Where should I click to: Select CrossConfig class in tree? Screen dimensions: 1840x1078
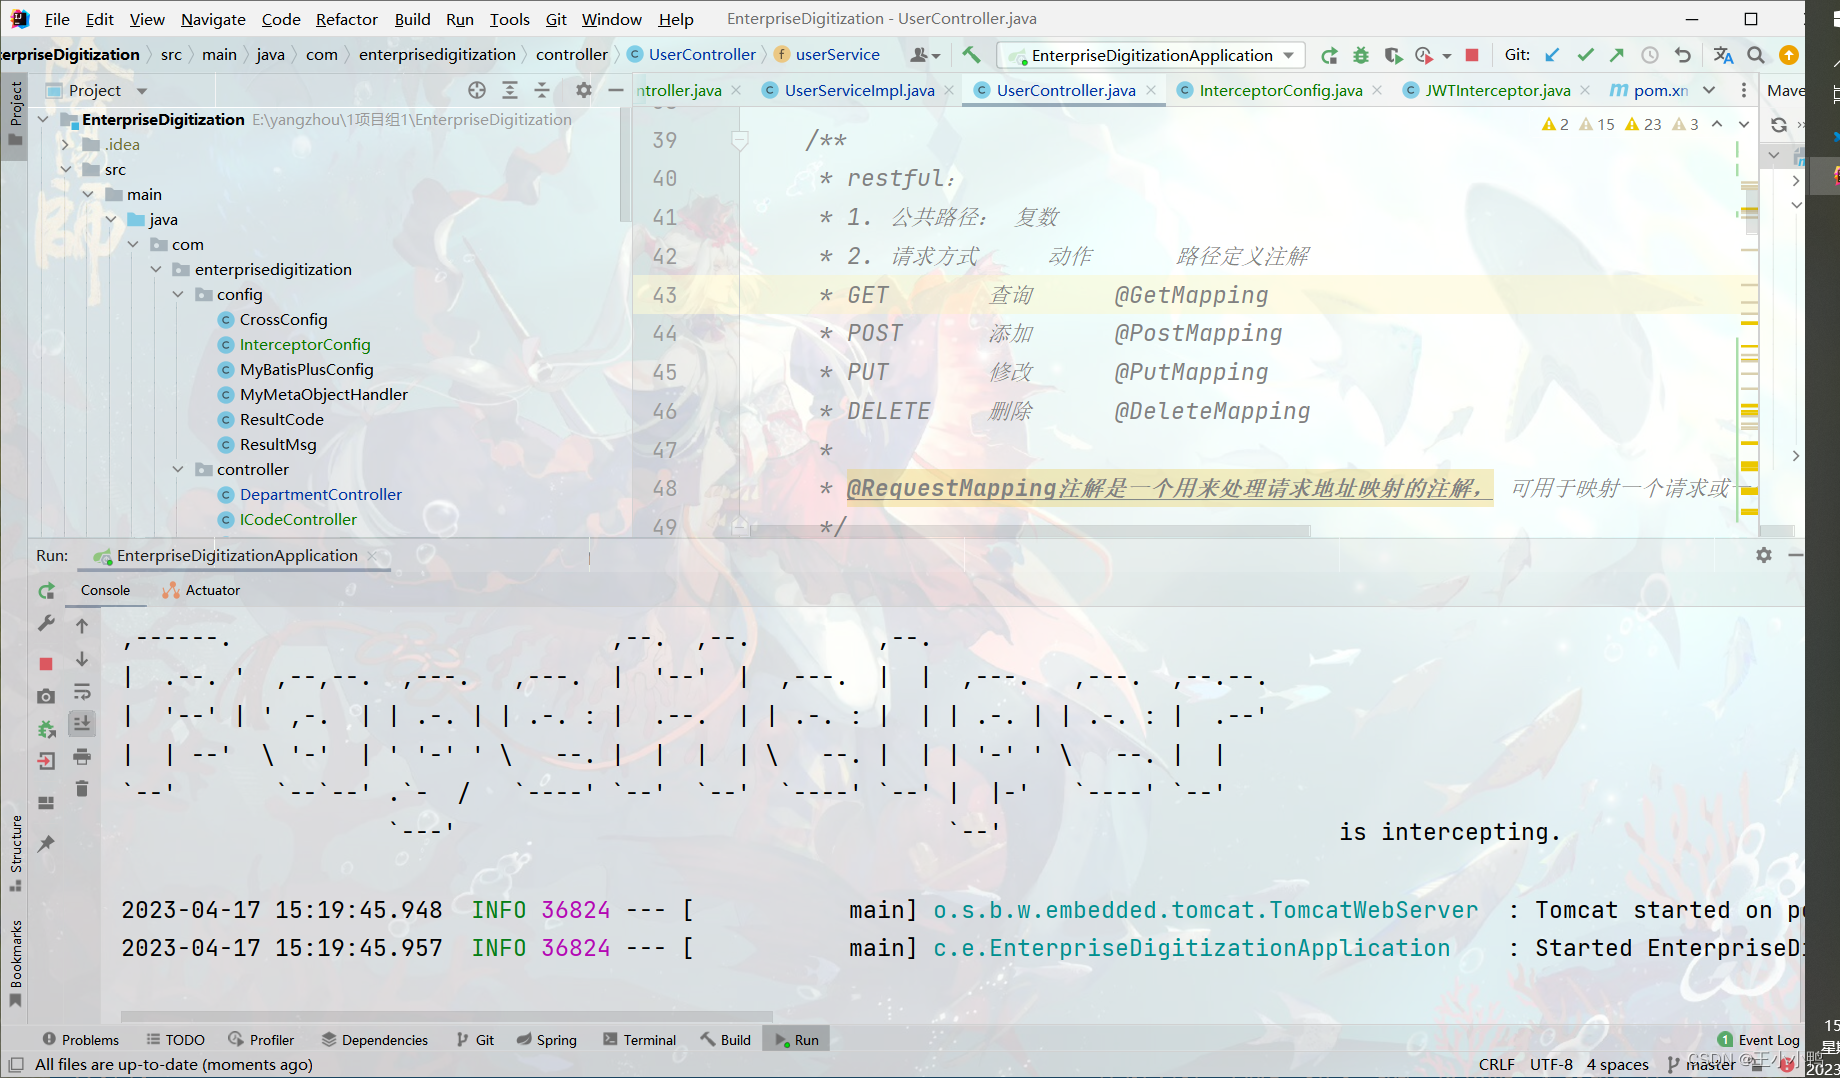(283, 319)
